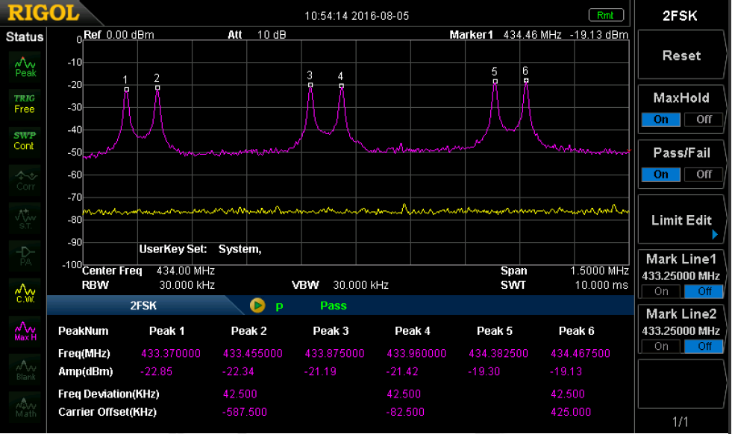Screen dimensions: 732x434
Task: Click the SWP Cont sweep icon
Action: click(x=25, y=141)
